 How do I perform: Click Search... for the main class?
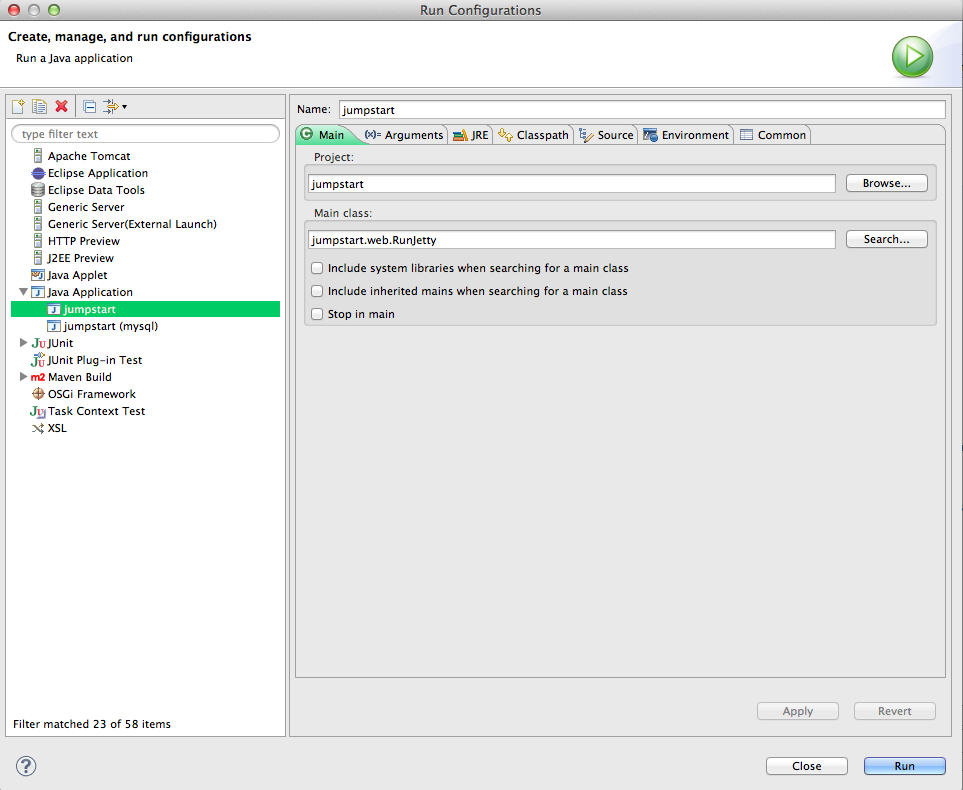point(886,239)
